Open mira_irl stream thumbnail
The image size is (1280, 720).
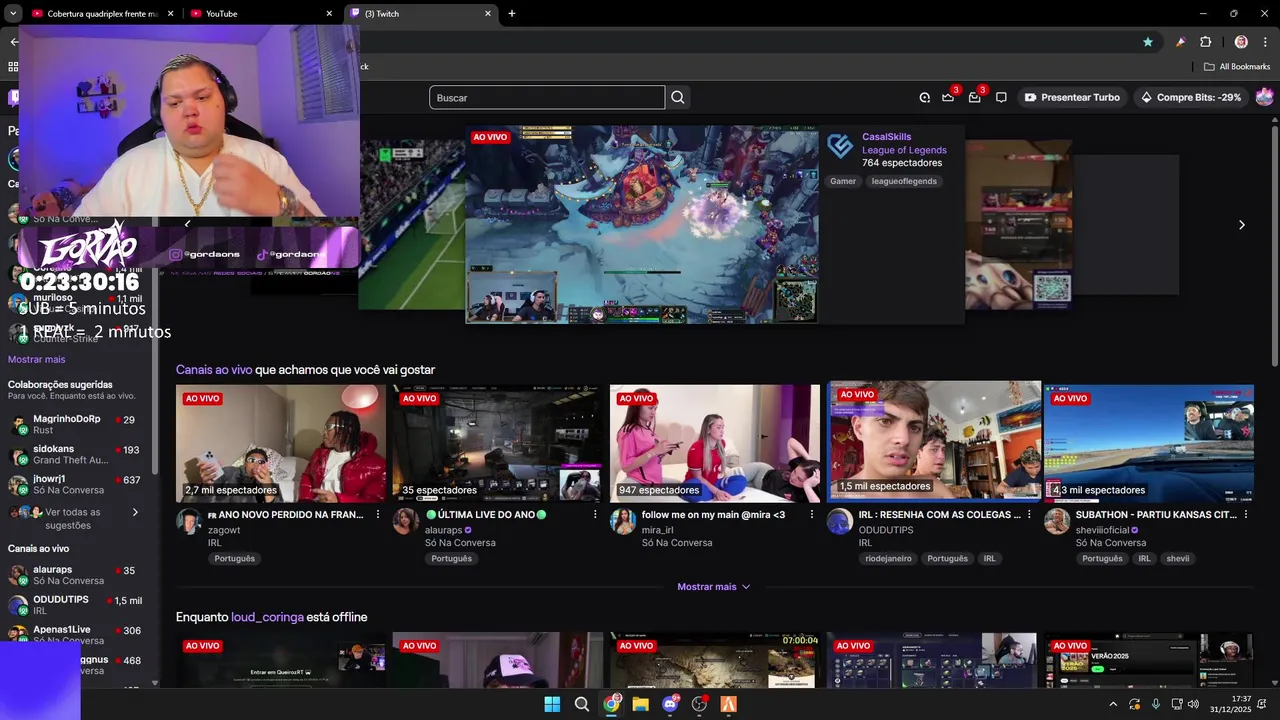[x=715, y=443]
